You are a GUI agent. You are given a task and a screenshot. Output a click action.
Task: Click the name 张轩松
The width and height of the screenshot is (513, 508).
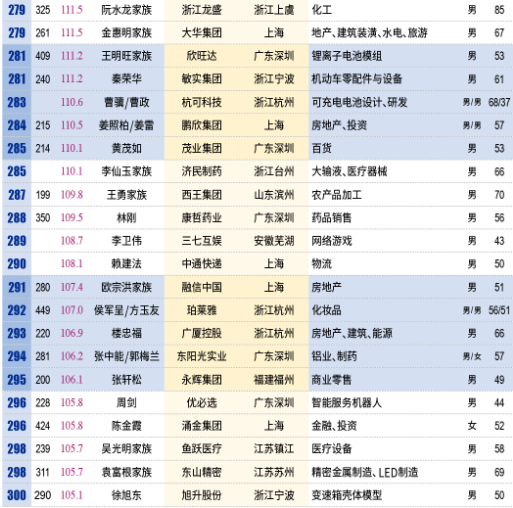tap(127, 380)
